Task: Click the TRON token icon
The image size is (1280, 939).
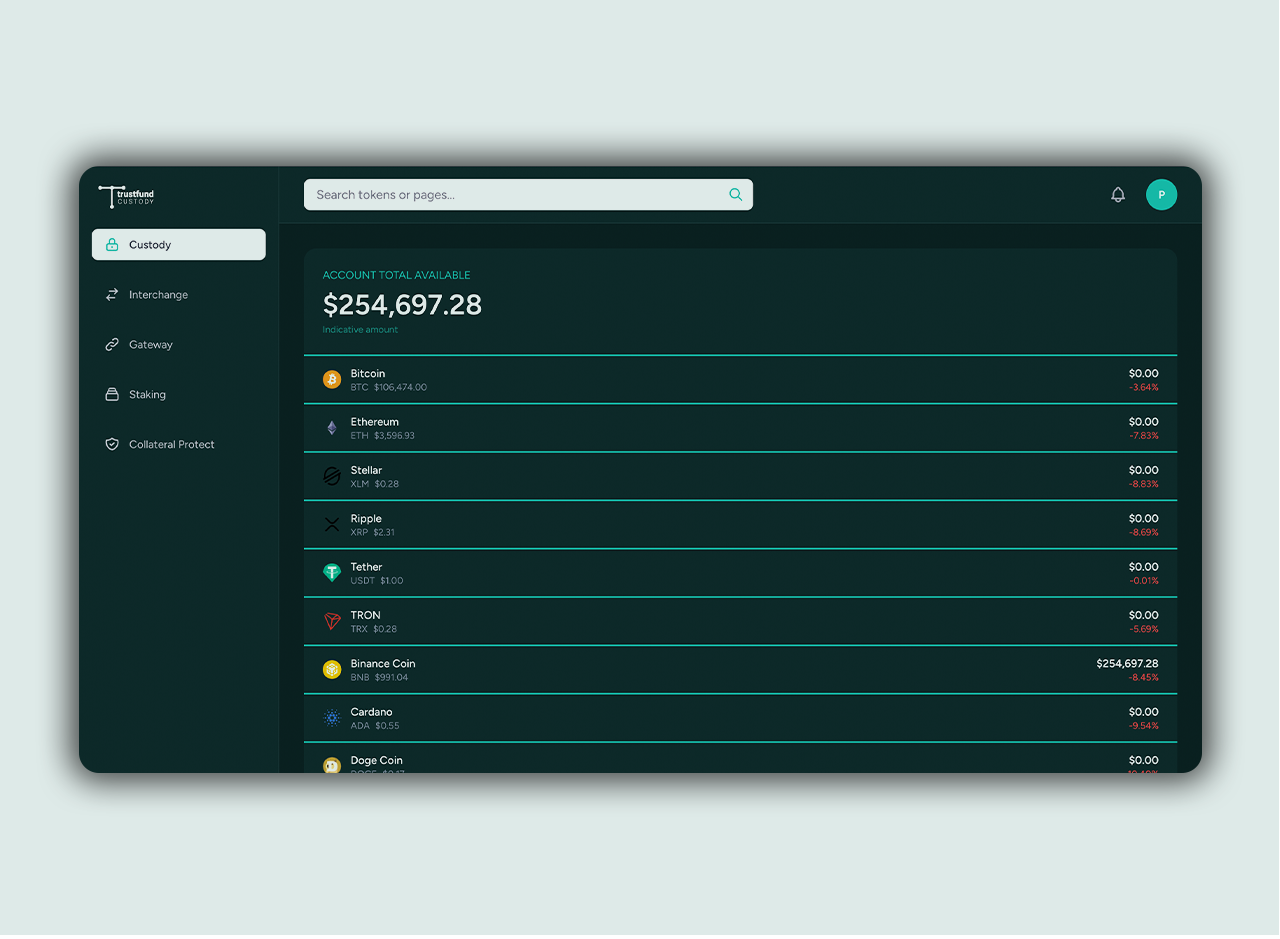Action: click(x=332, y=622)
